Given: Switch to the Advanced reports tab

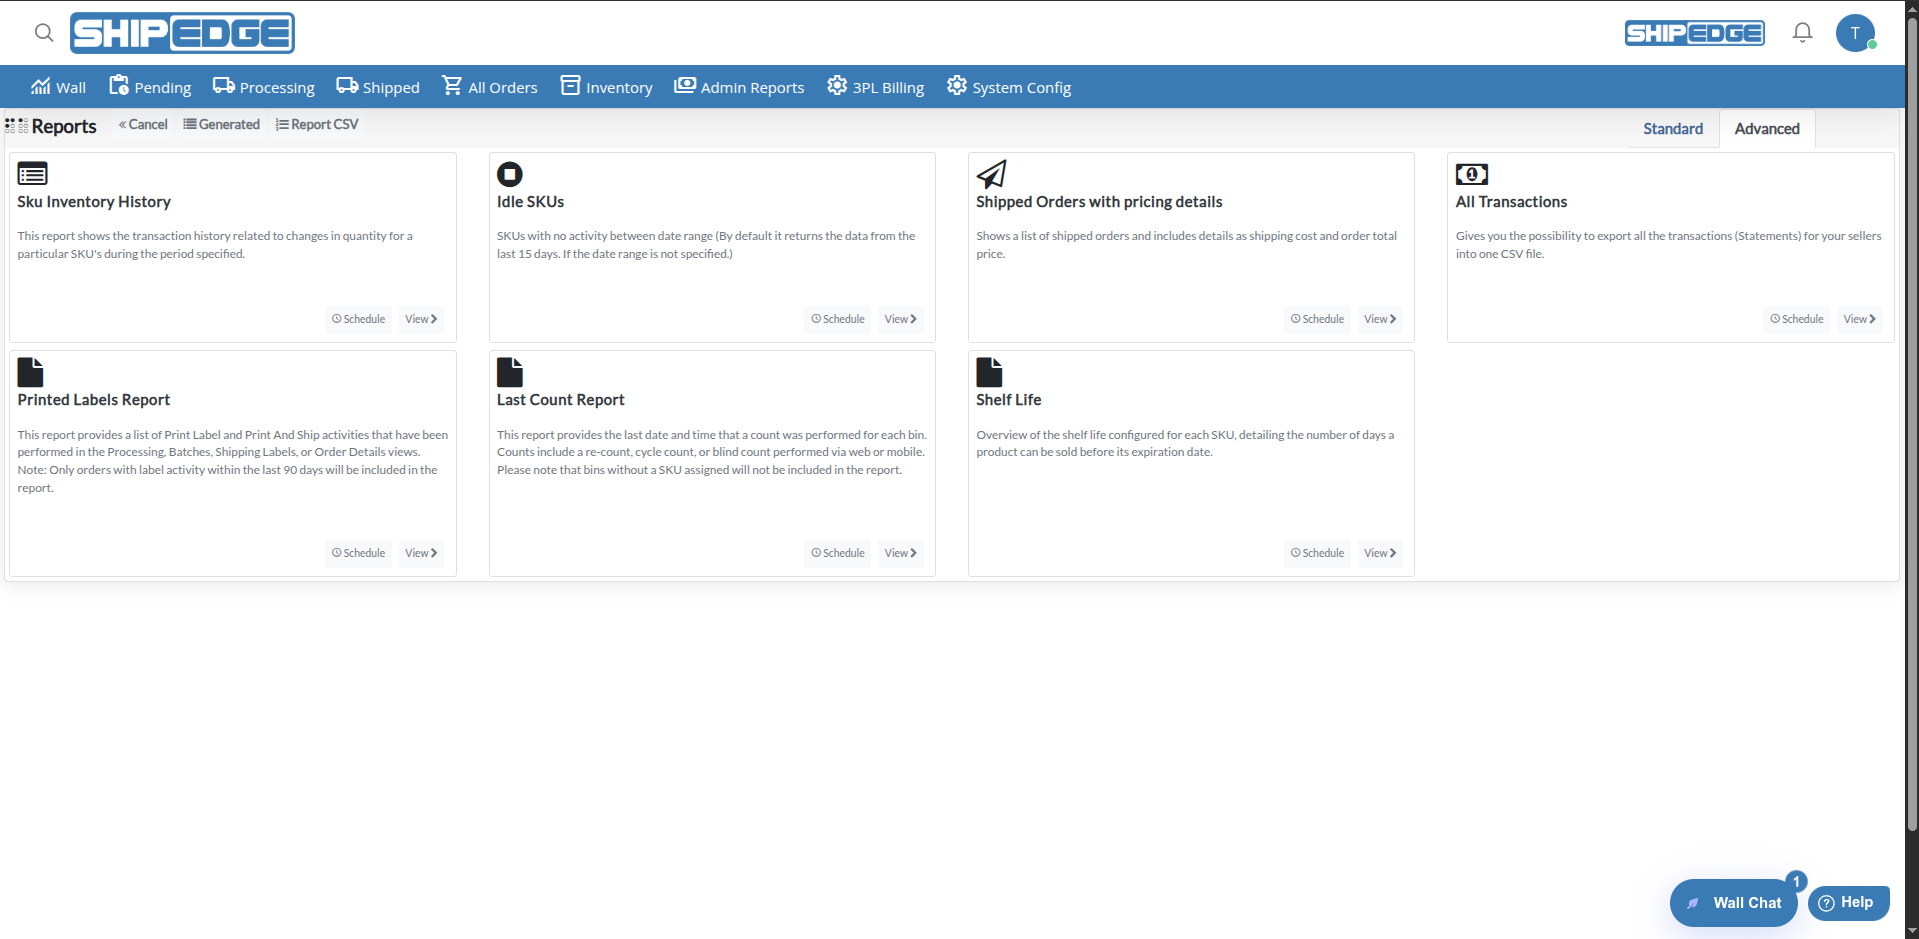Looking at the screenshot, I should click(1766, 128).
